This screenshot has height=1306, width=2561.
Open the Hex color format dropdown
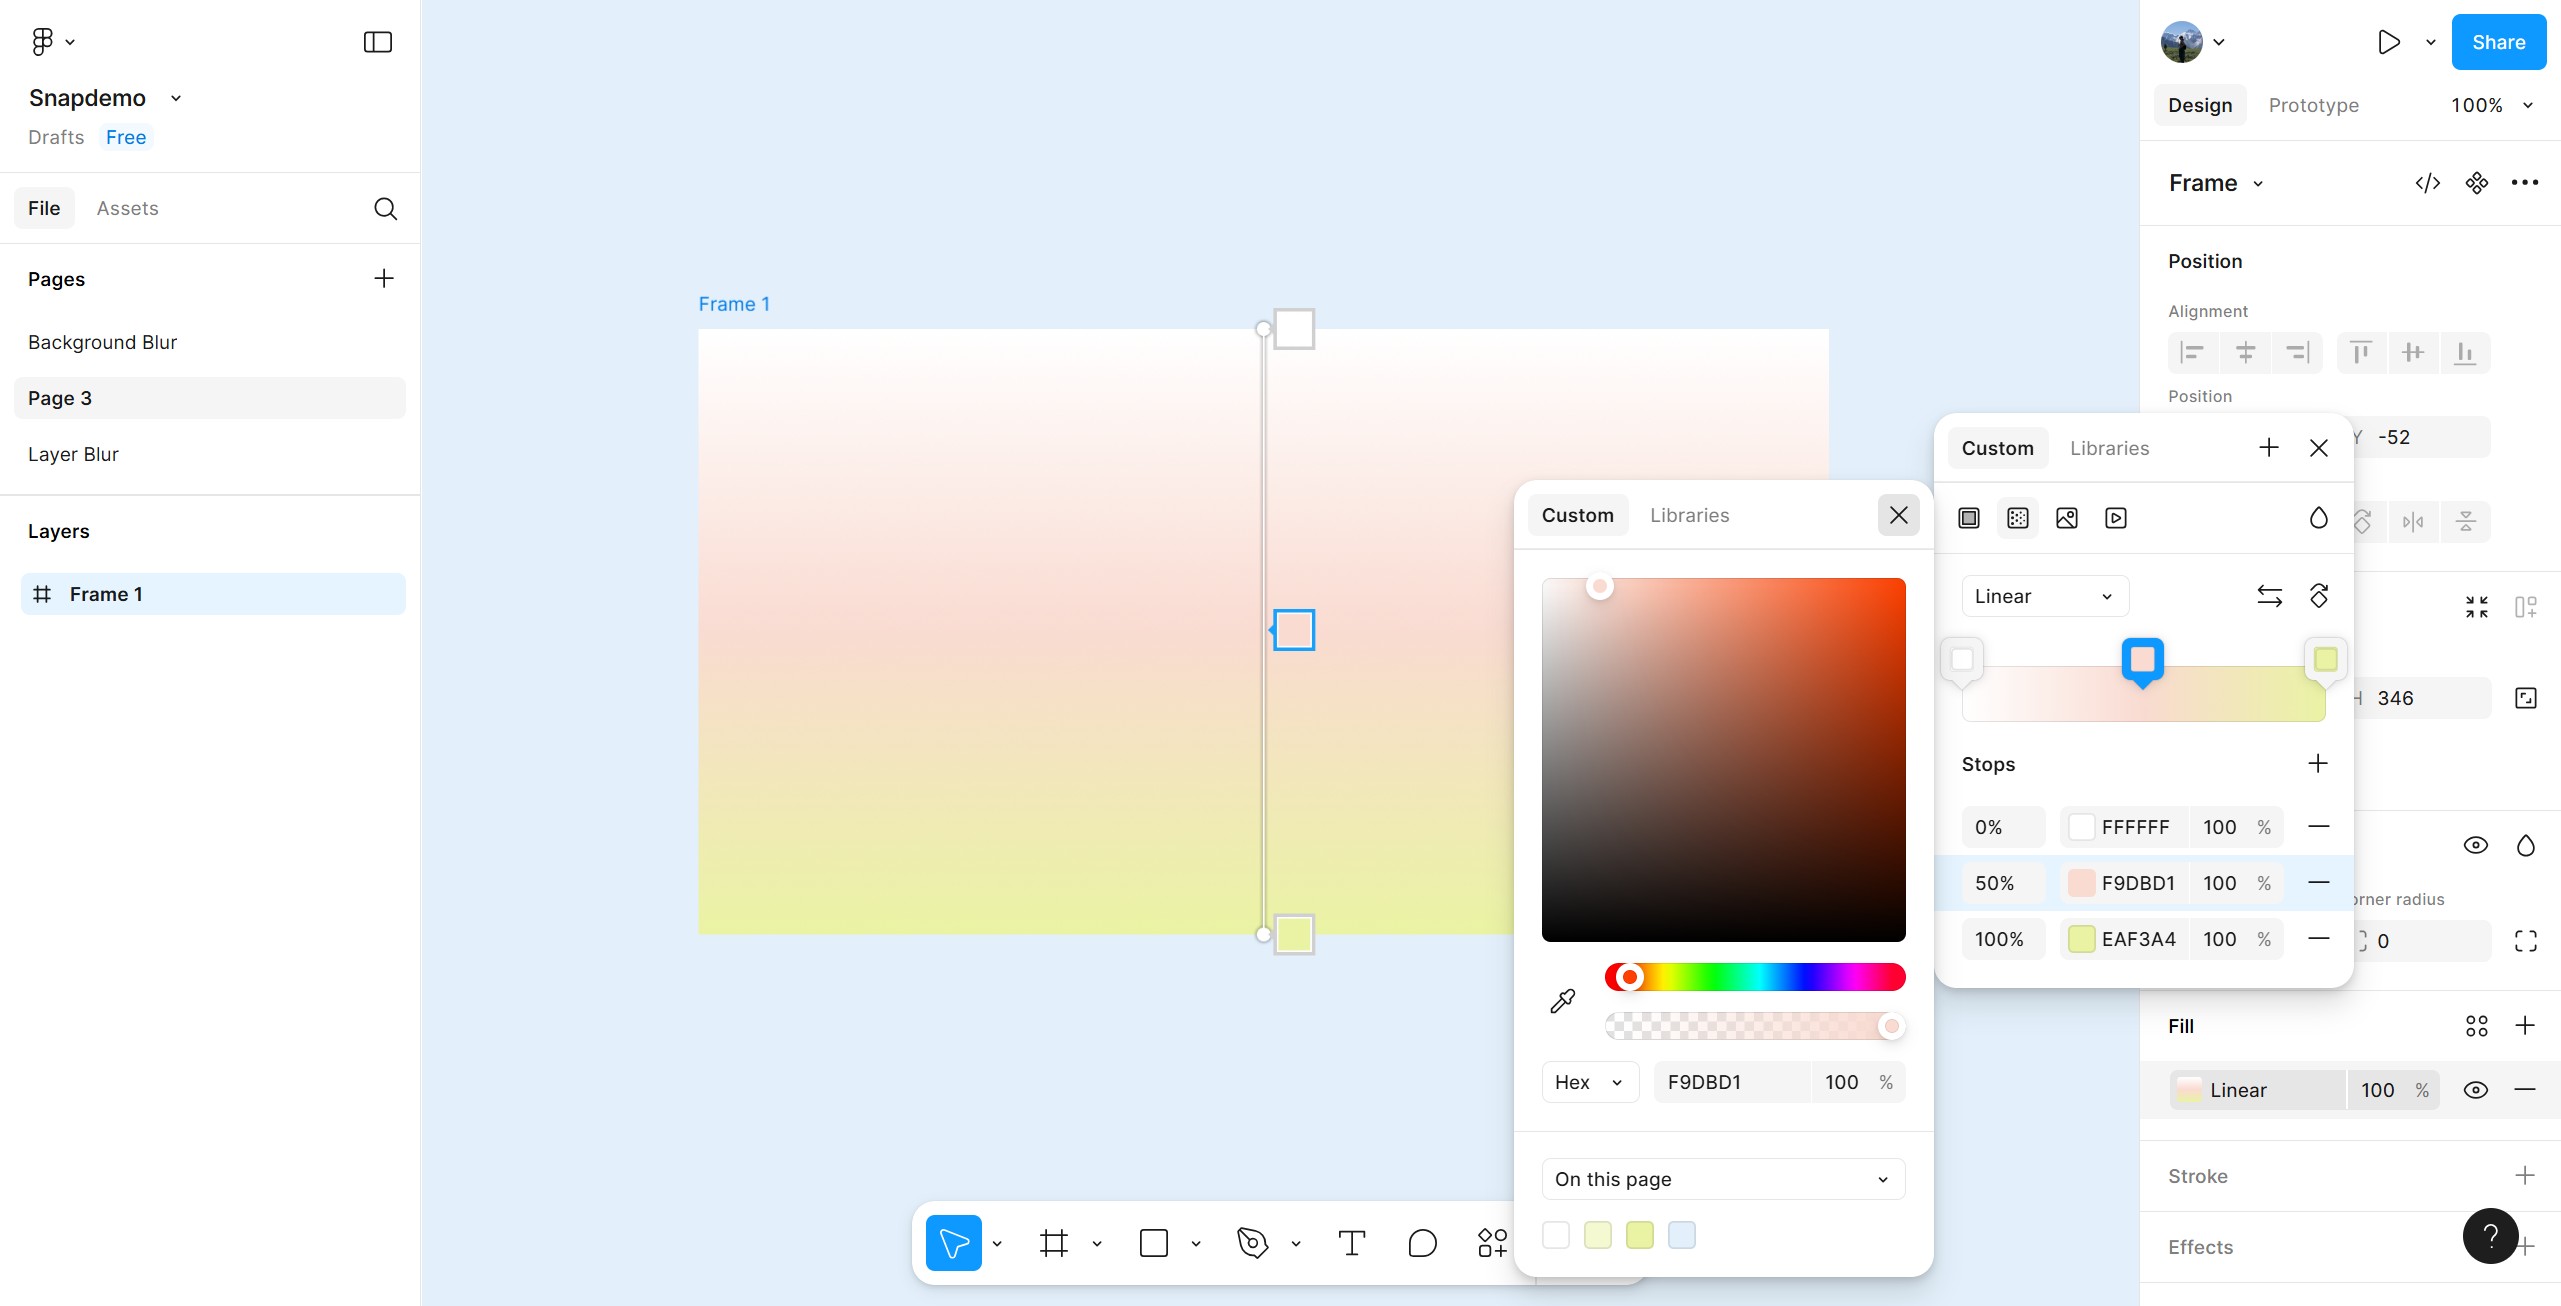coord(1590,1082)
